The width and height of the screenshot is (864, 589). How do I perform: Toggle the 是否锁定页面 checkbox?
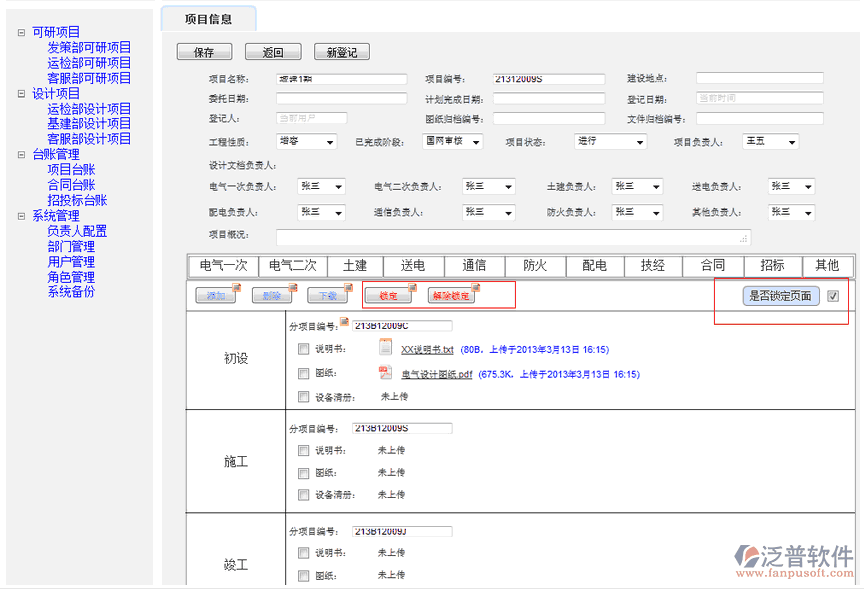[x=833, y=296]
